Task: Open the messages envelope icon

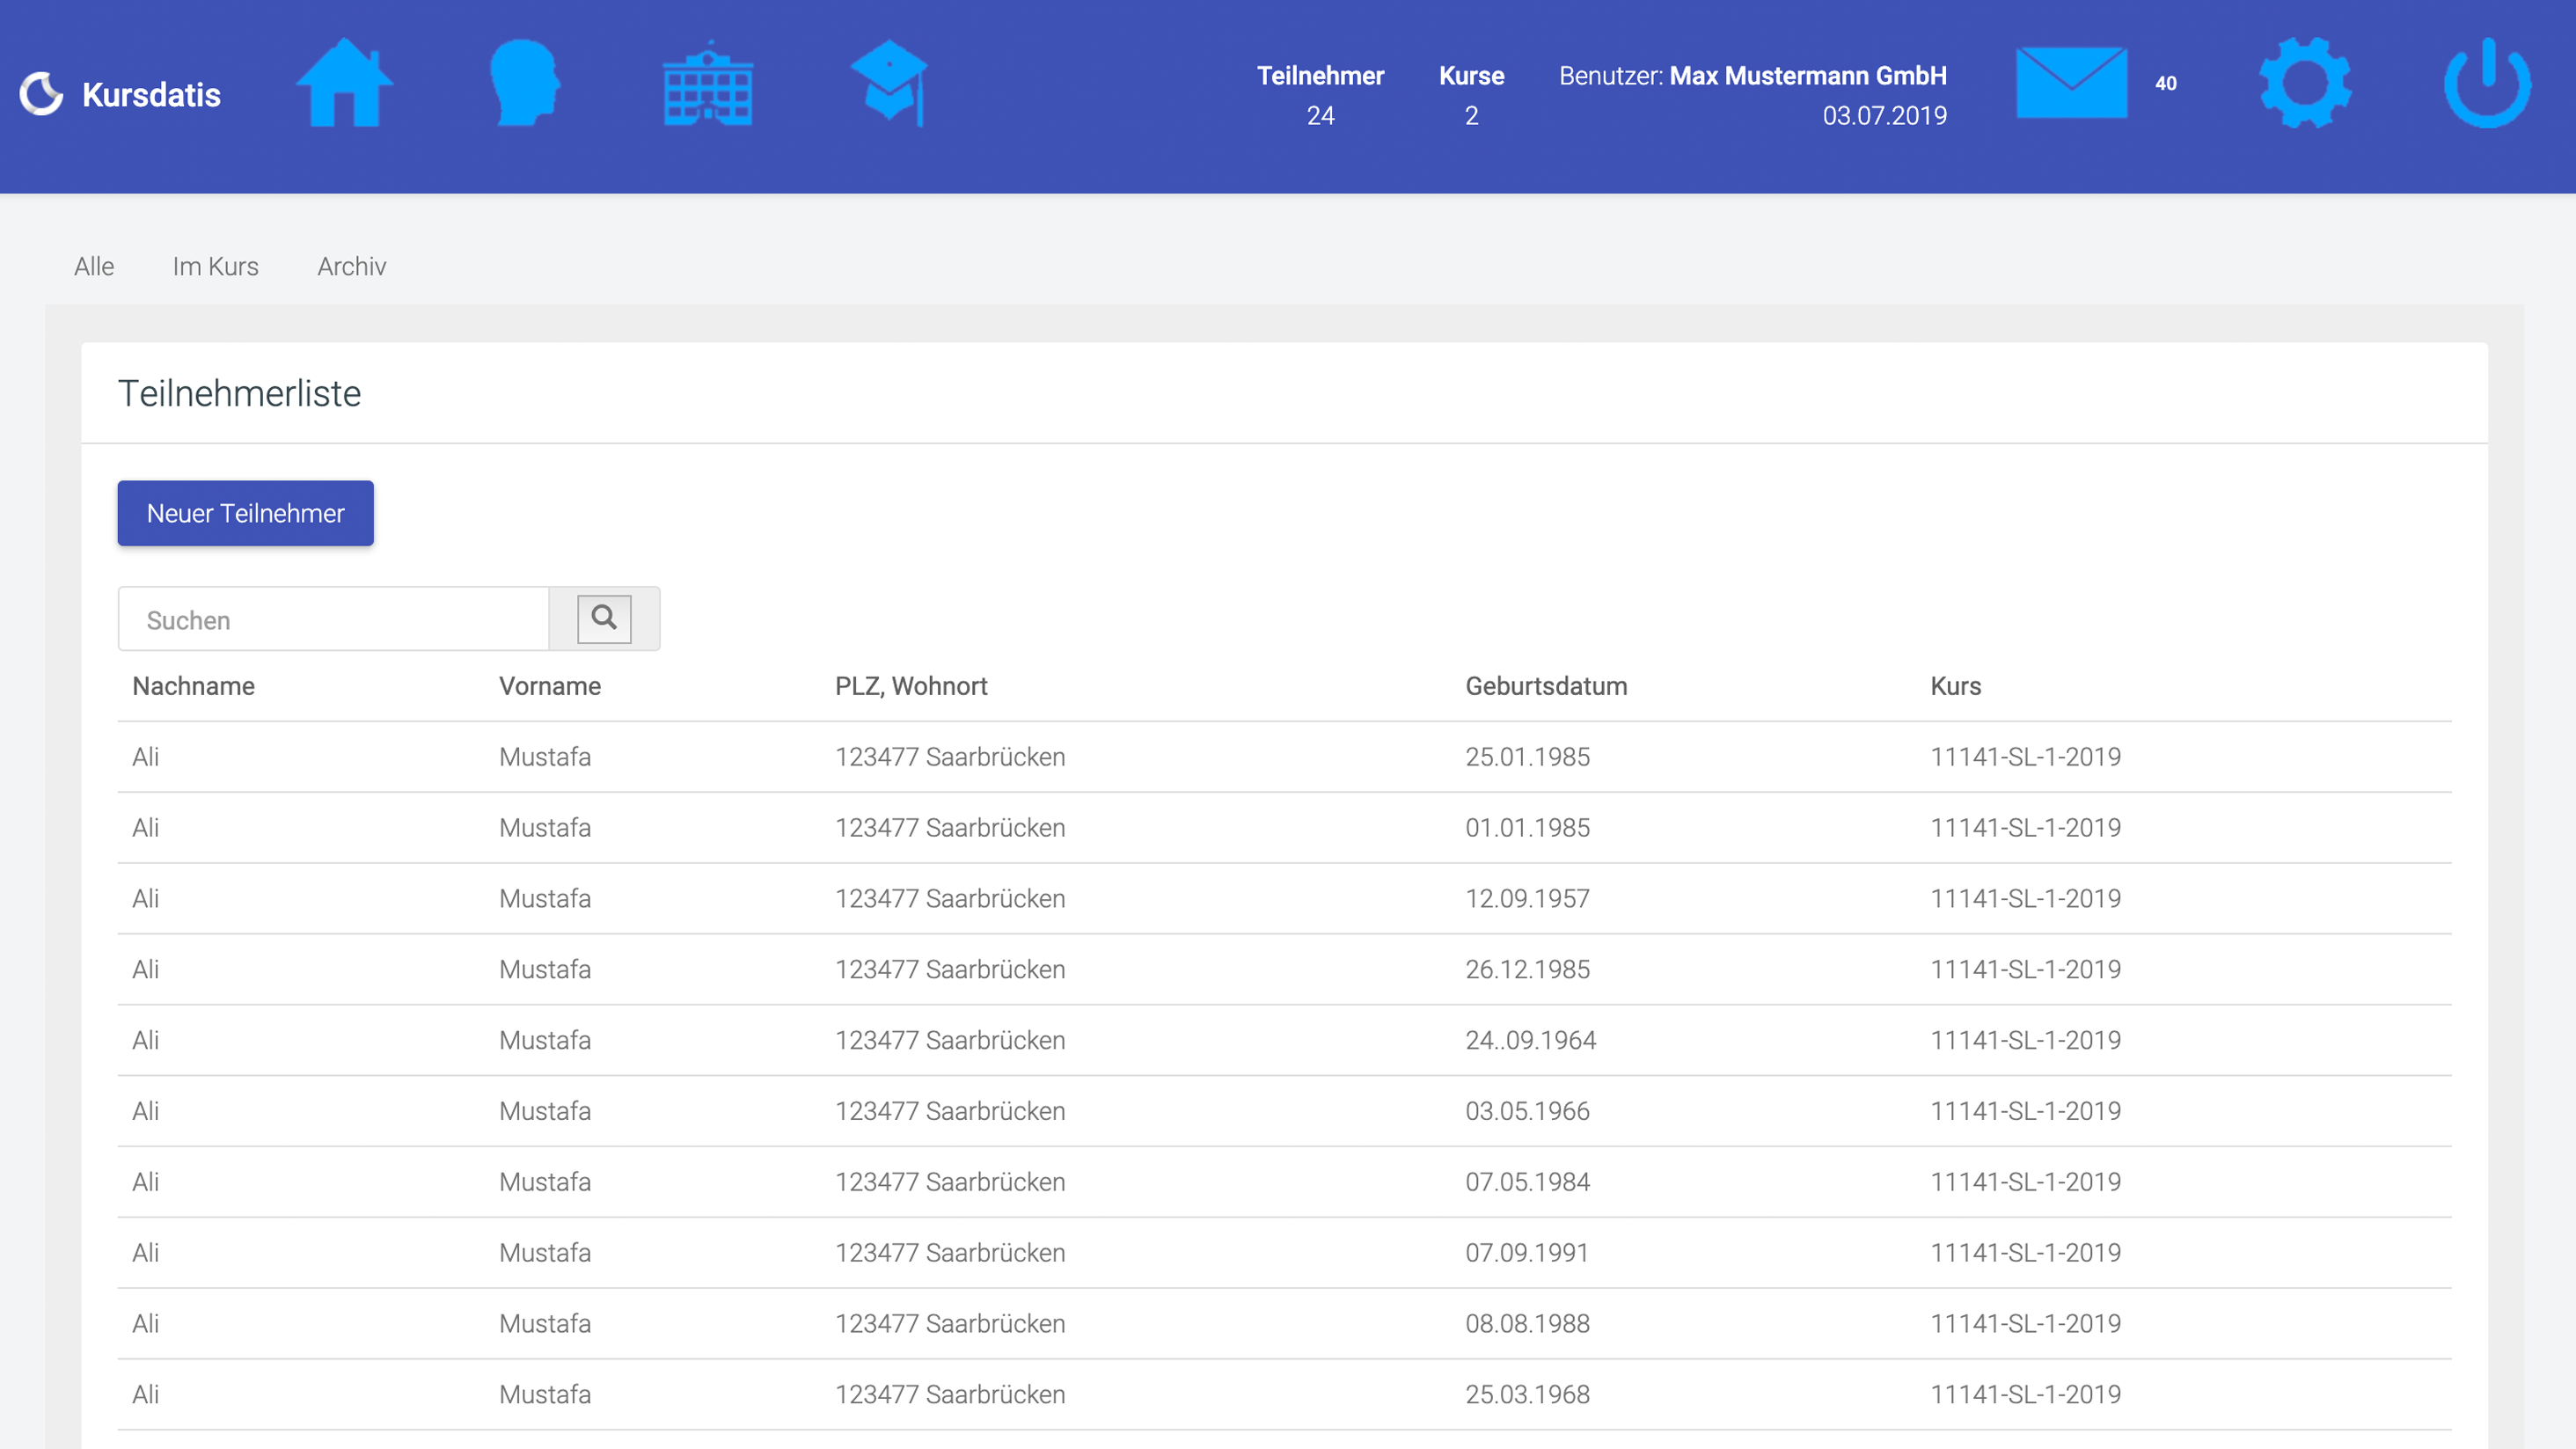Action: tap(2071, 83)
